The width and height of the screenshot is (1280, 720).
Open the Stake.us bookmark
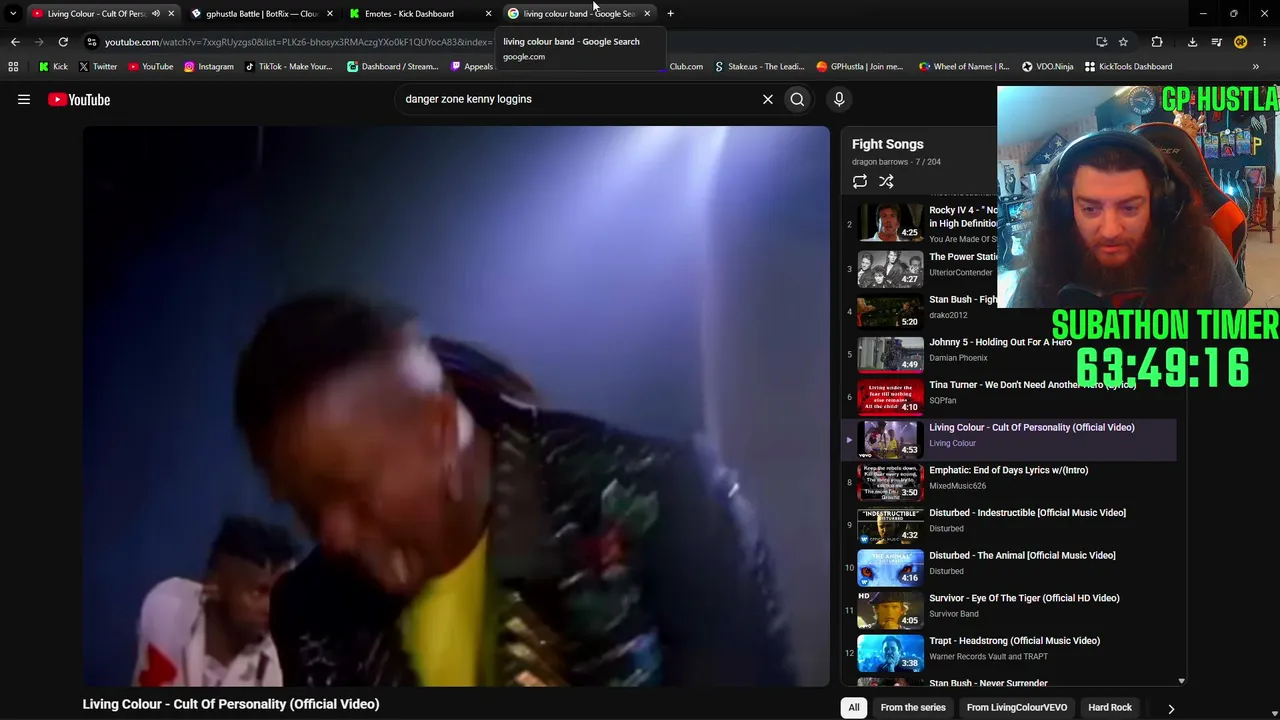click(x=759, y=67)
